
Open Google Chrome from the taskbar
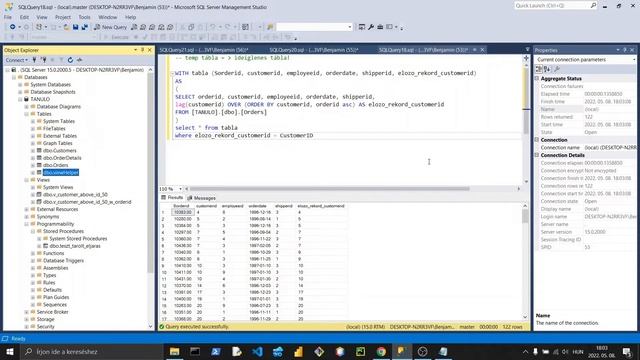381,351
